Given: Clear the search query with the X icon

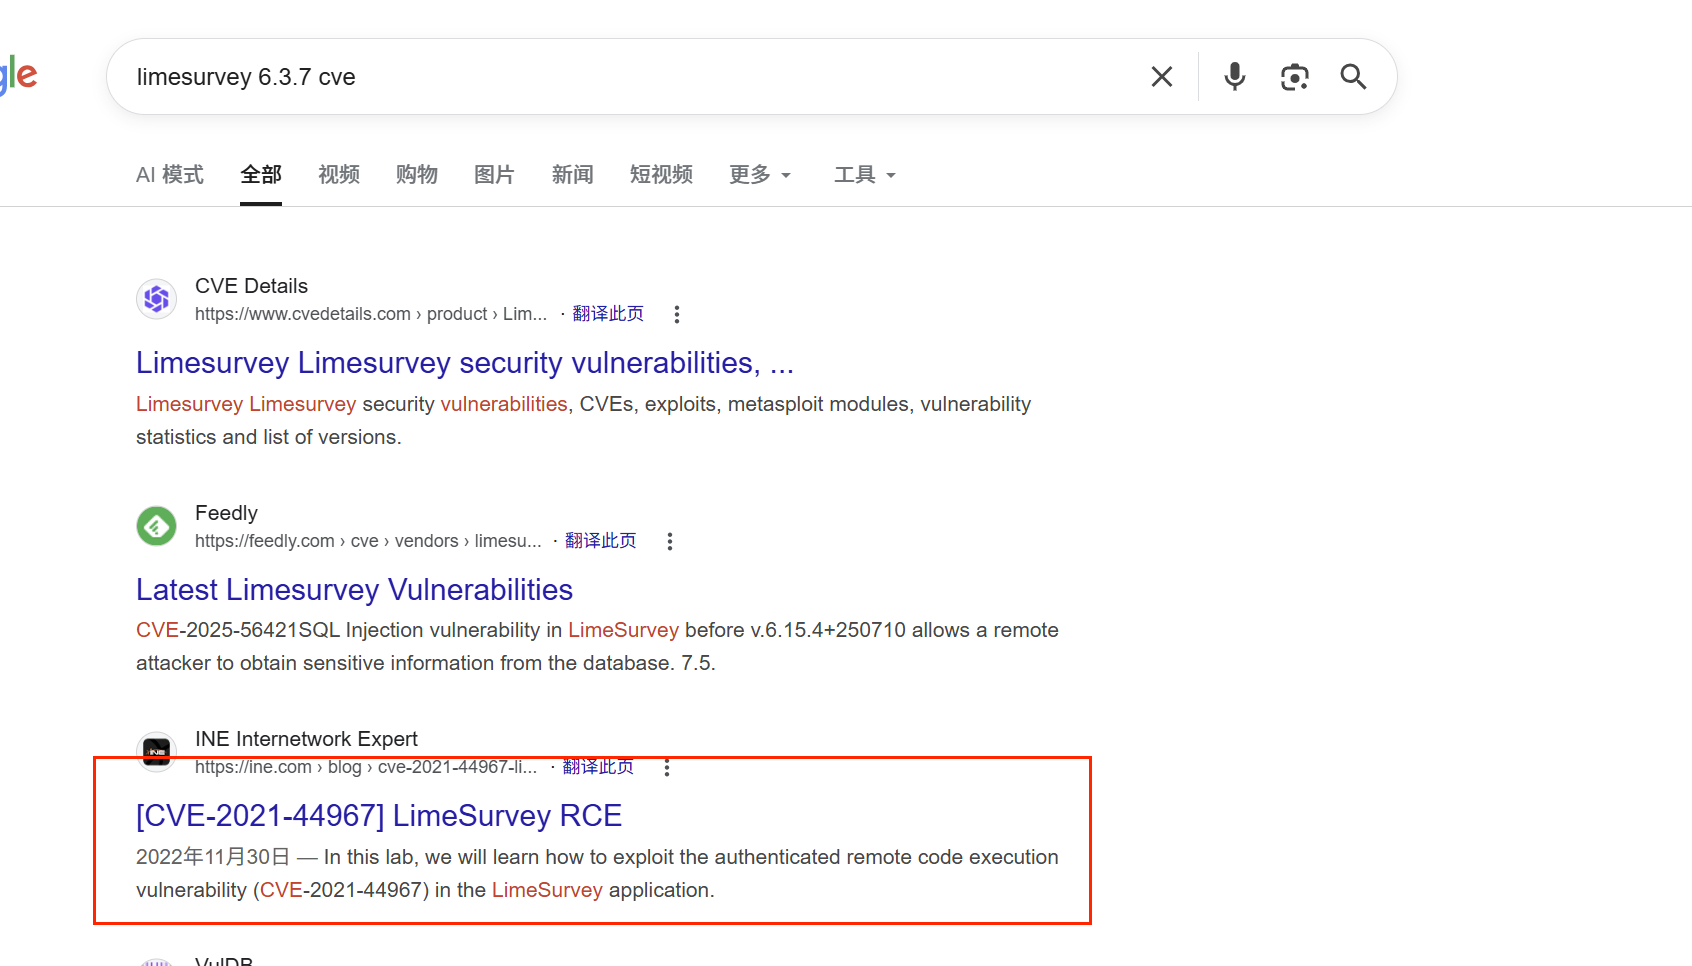Looking at the screenshot, I should pos(1161,77).
